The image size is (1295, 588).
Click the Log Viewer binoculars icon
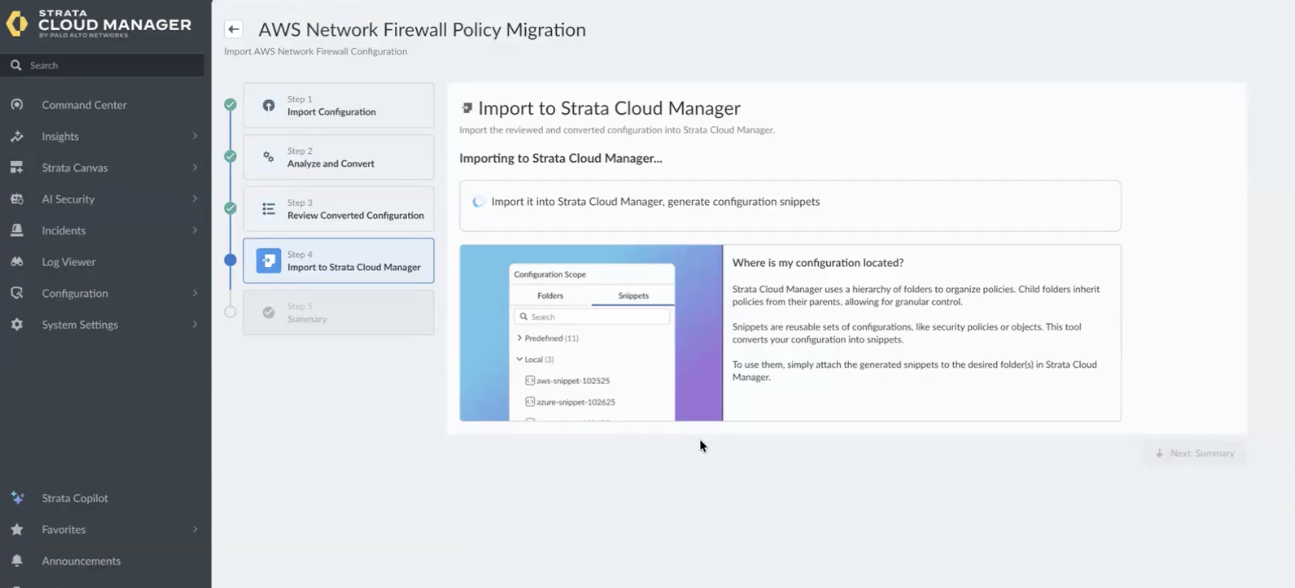point(17,262)
